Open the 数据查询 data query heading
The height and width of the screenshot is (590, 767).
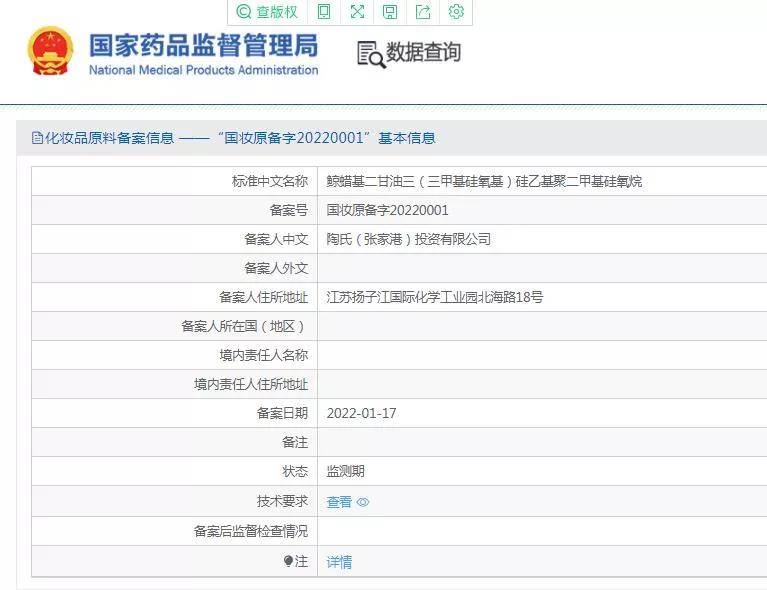click(424, 53)
